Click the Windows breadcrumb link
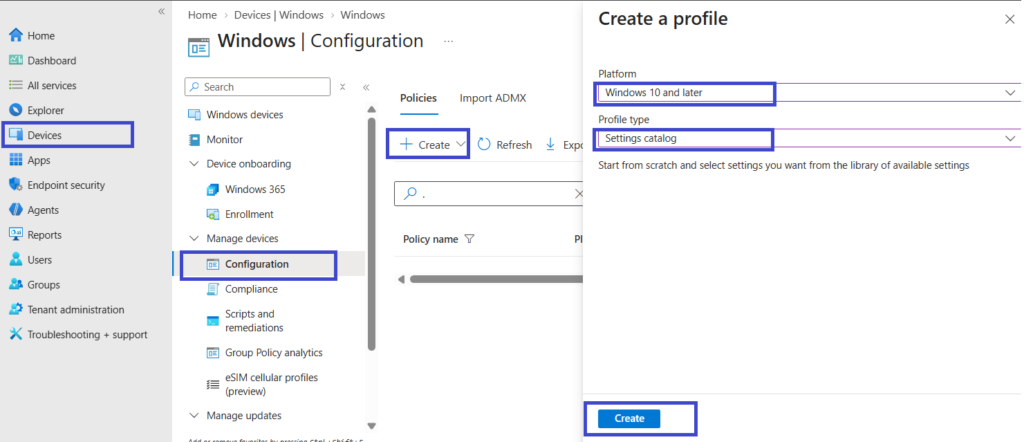 tap(362, 14)
